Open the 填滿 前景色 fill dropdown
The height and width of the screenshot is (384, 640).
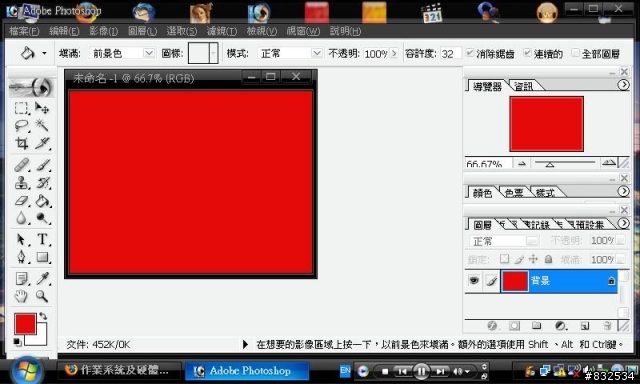(149, 53)
